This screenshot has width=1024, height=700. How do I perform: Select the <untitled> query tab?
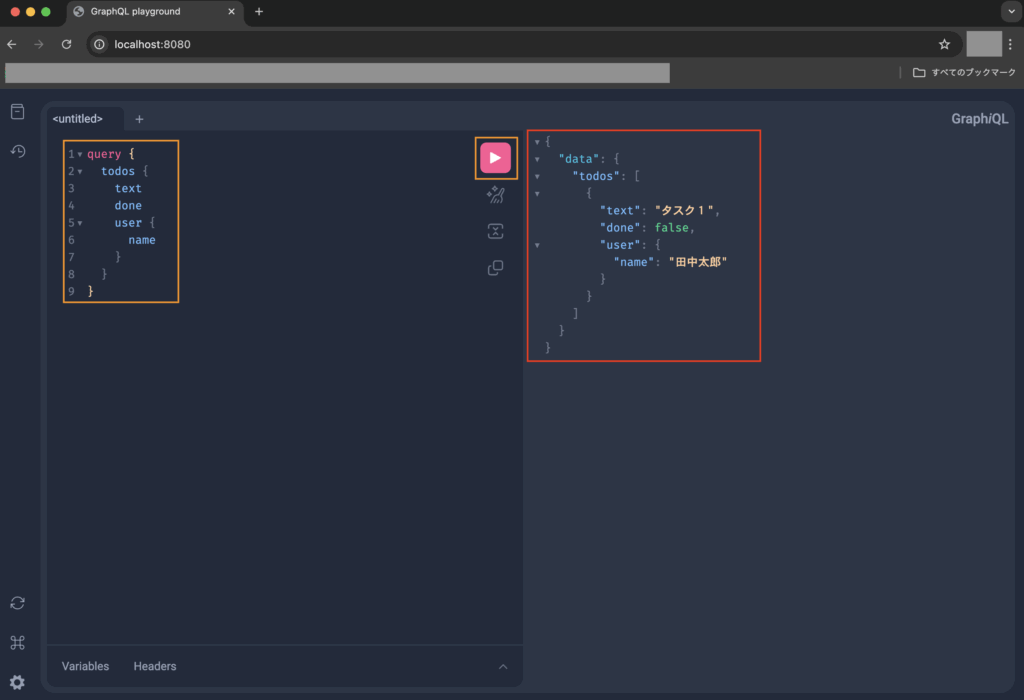pos(78,119)
